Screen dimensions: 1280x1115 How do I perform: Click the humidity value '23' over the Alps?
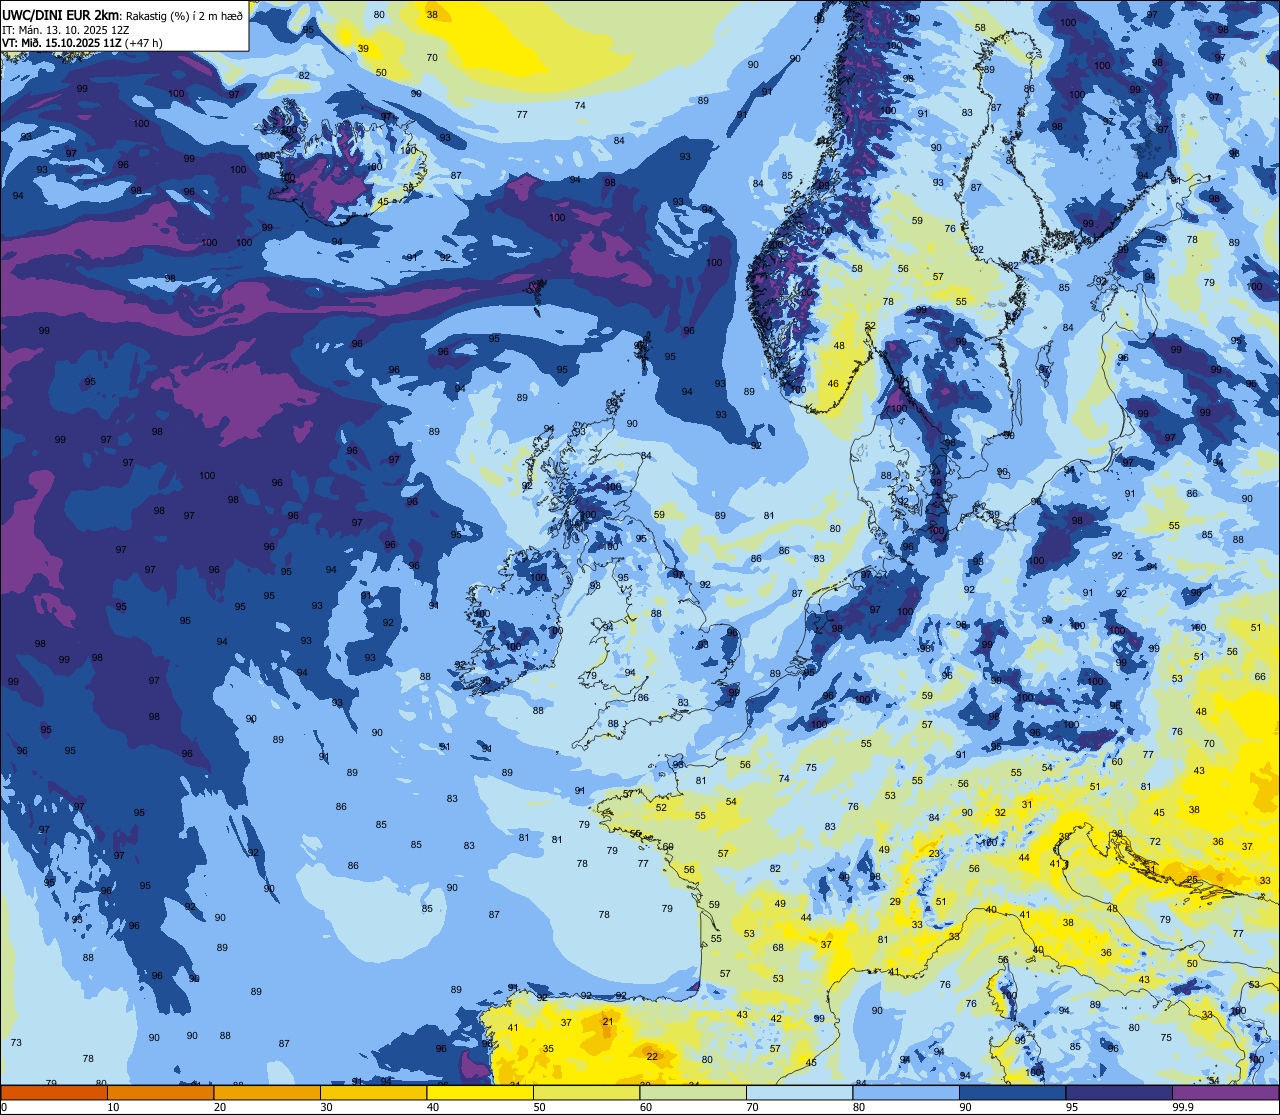(934, 853)
